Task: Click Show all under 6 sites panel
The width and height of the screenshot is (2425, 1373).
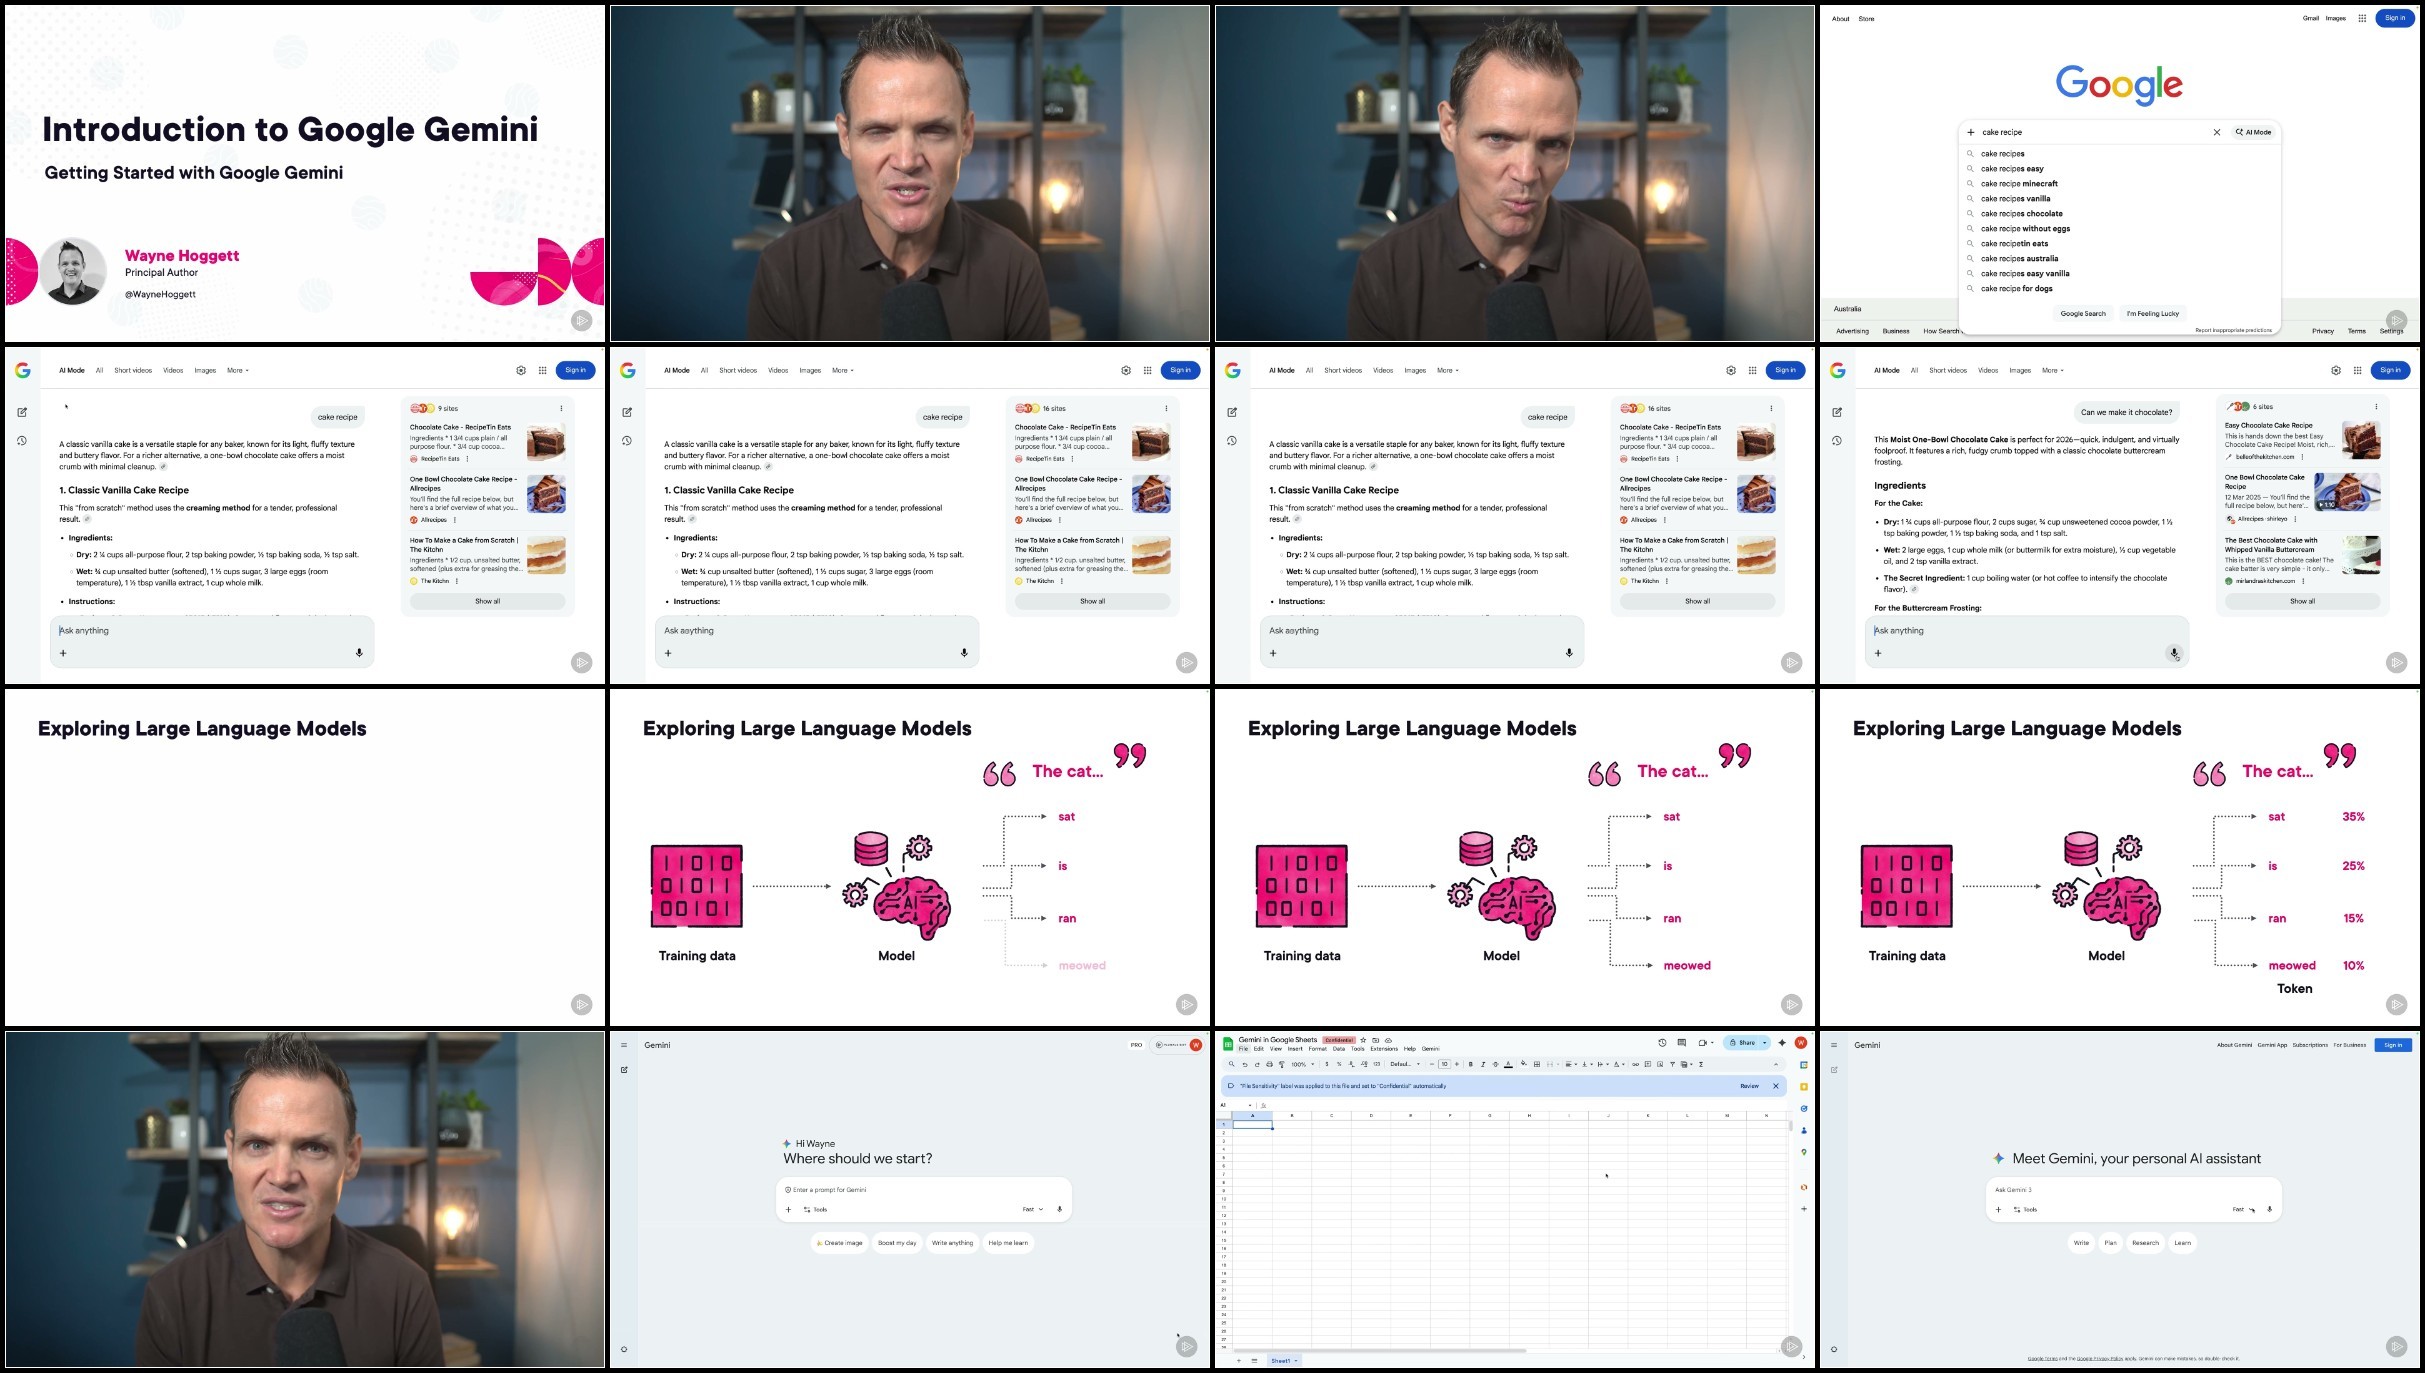Action: pos(2302,601)
